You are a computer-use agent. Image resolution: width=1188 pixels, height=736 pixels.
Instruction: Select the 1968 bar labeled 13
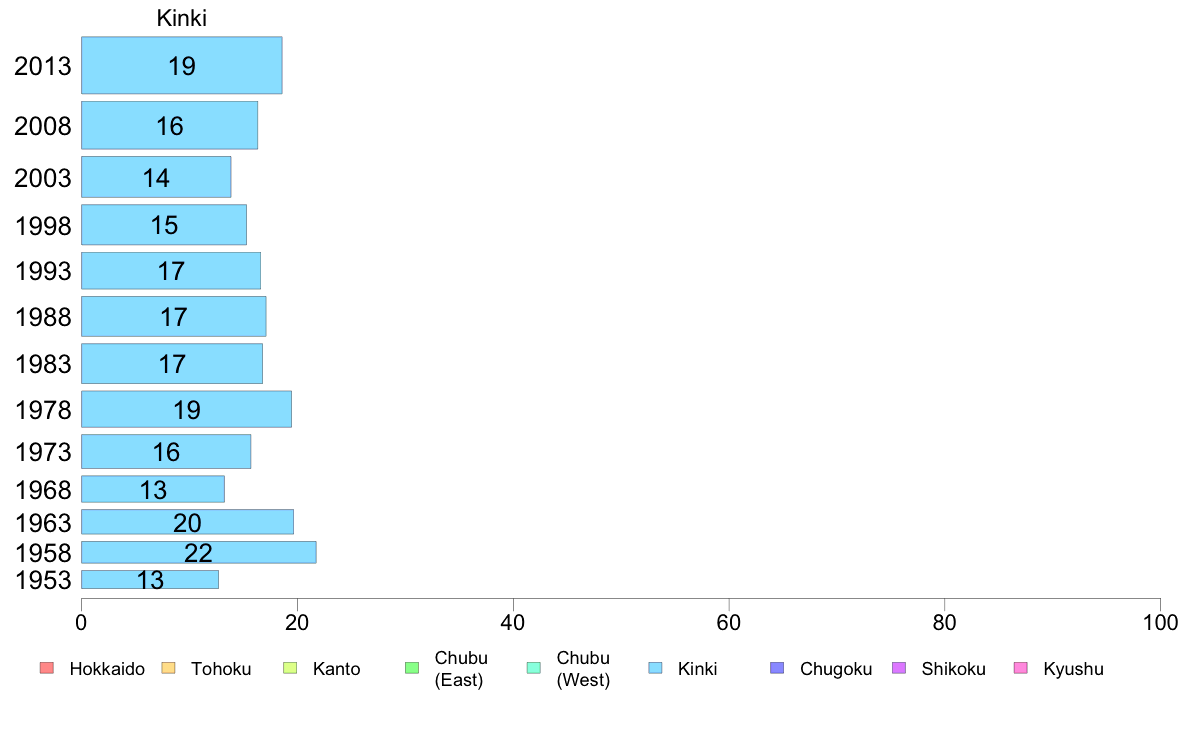point(153,489)
